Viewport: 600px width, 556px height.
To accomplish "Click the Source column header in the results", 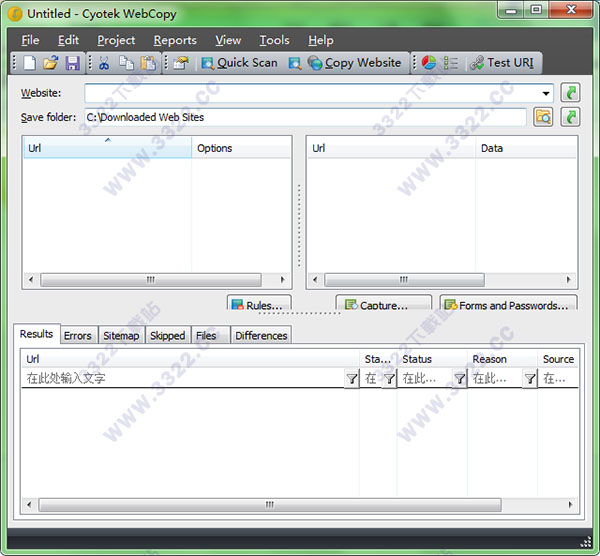I will coord(558,359).
